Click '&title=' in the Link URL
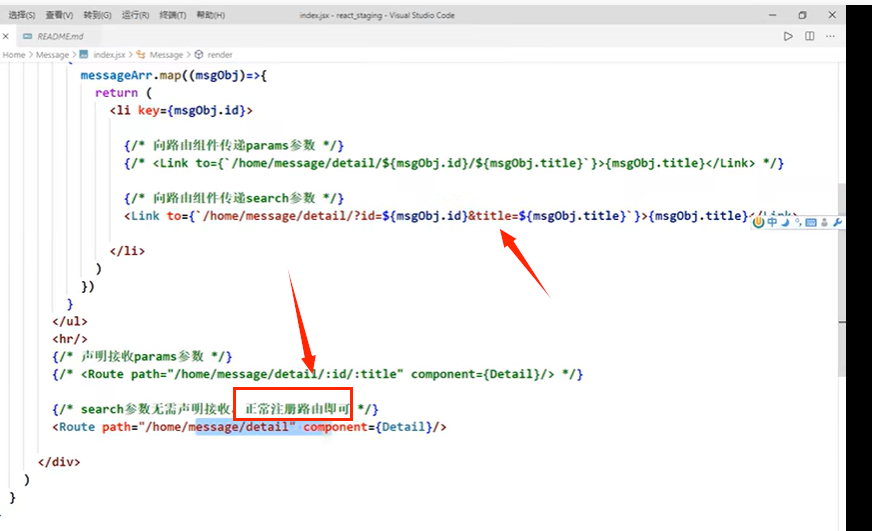The image size is (872, 531). pyautogui.click(x=493, y=216)
